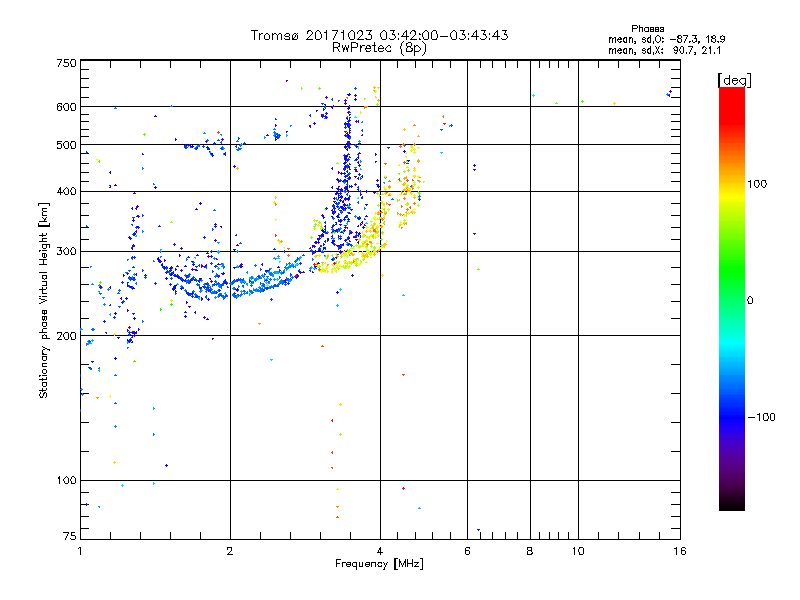Click the x-axis tick label '2'

click(230, 551)
